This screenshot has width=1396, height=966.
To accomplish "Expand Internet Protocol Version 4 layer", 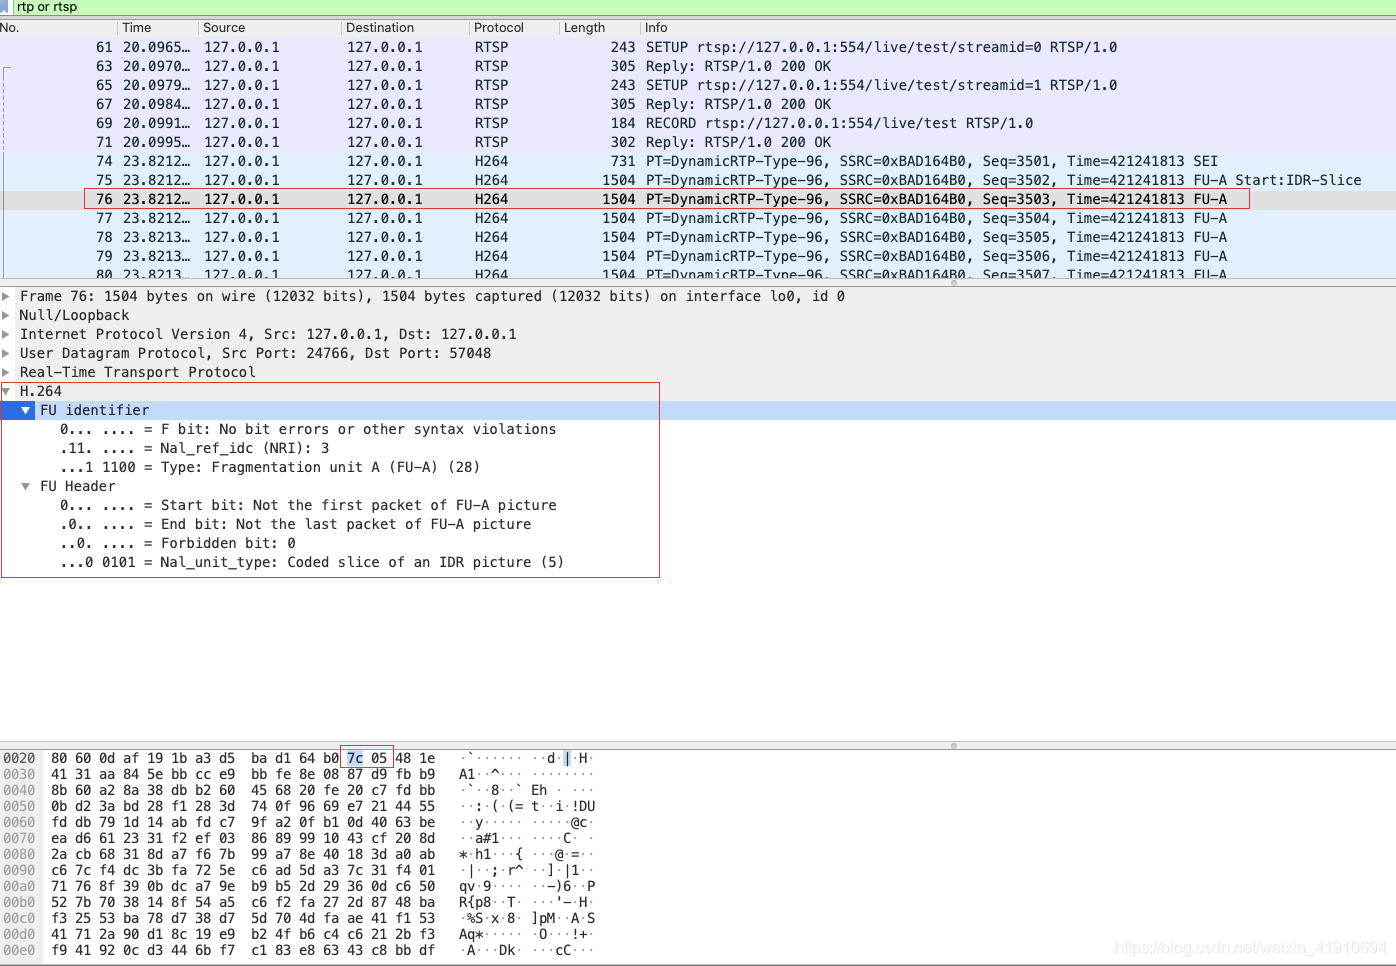I will [x=6, y=334].
